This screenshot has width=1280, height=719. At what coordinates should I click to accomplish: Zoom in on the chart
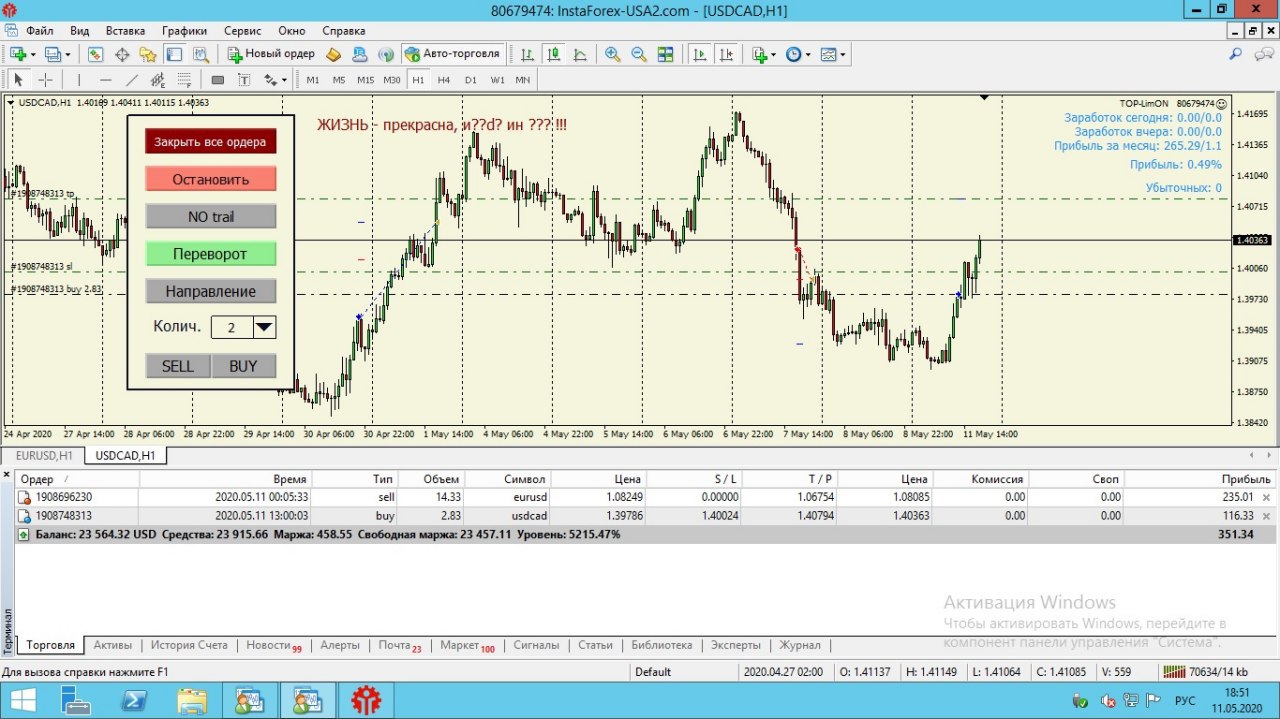[x=612, y=54]
